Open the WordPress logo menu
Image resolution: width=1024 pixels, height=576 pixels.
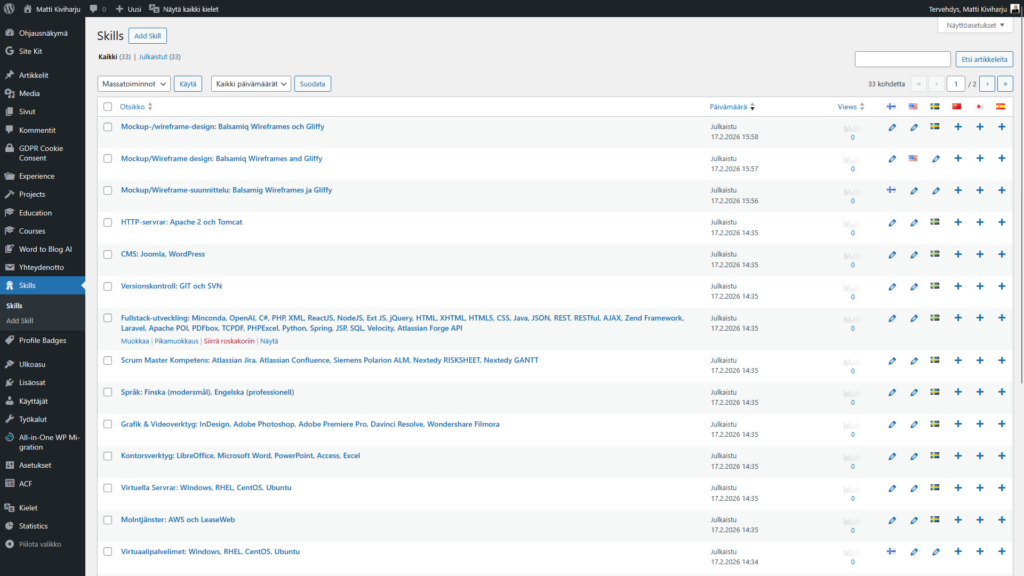(10, 8)
